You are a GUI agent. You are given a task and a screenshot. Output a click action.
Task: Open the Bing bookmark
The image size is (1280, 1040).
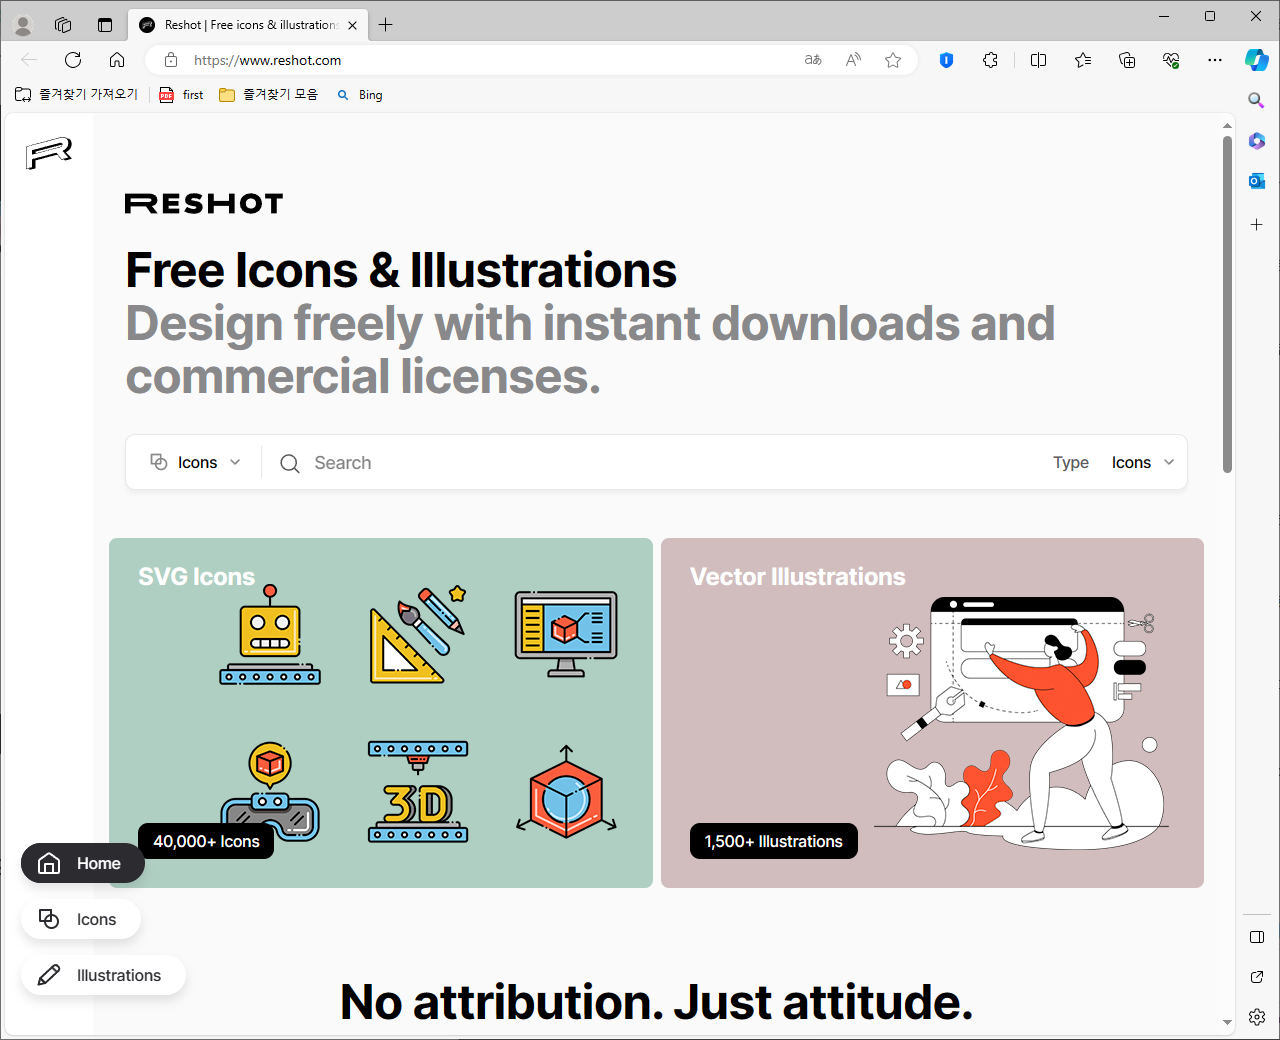coord(360,95)
